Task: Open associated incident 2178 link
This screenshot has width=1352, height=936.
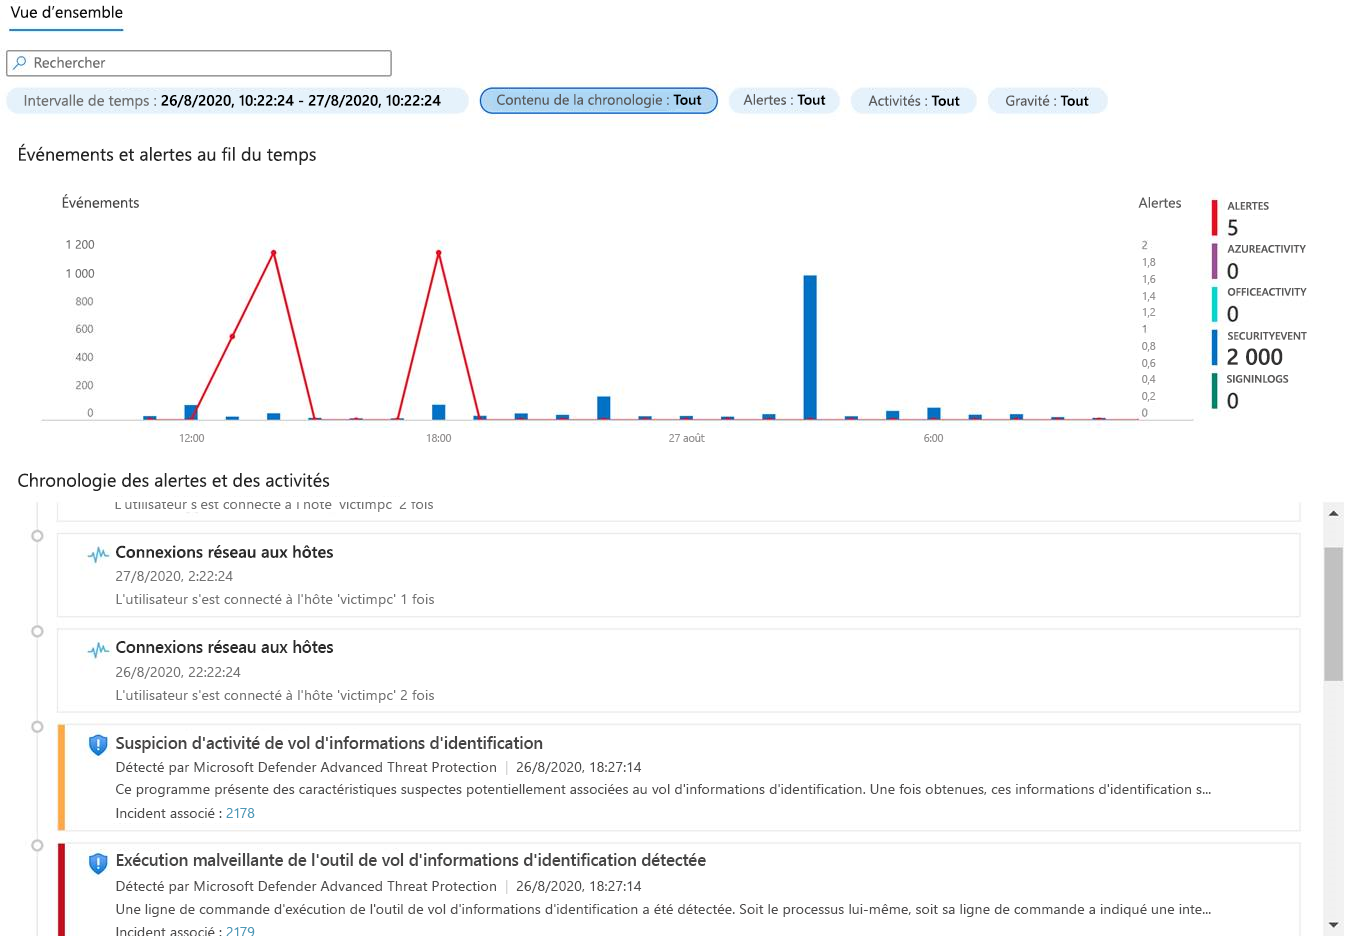Action: (240, 814)
